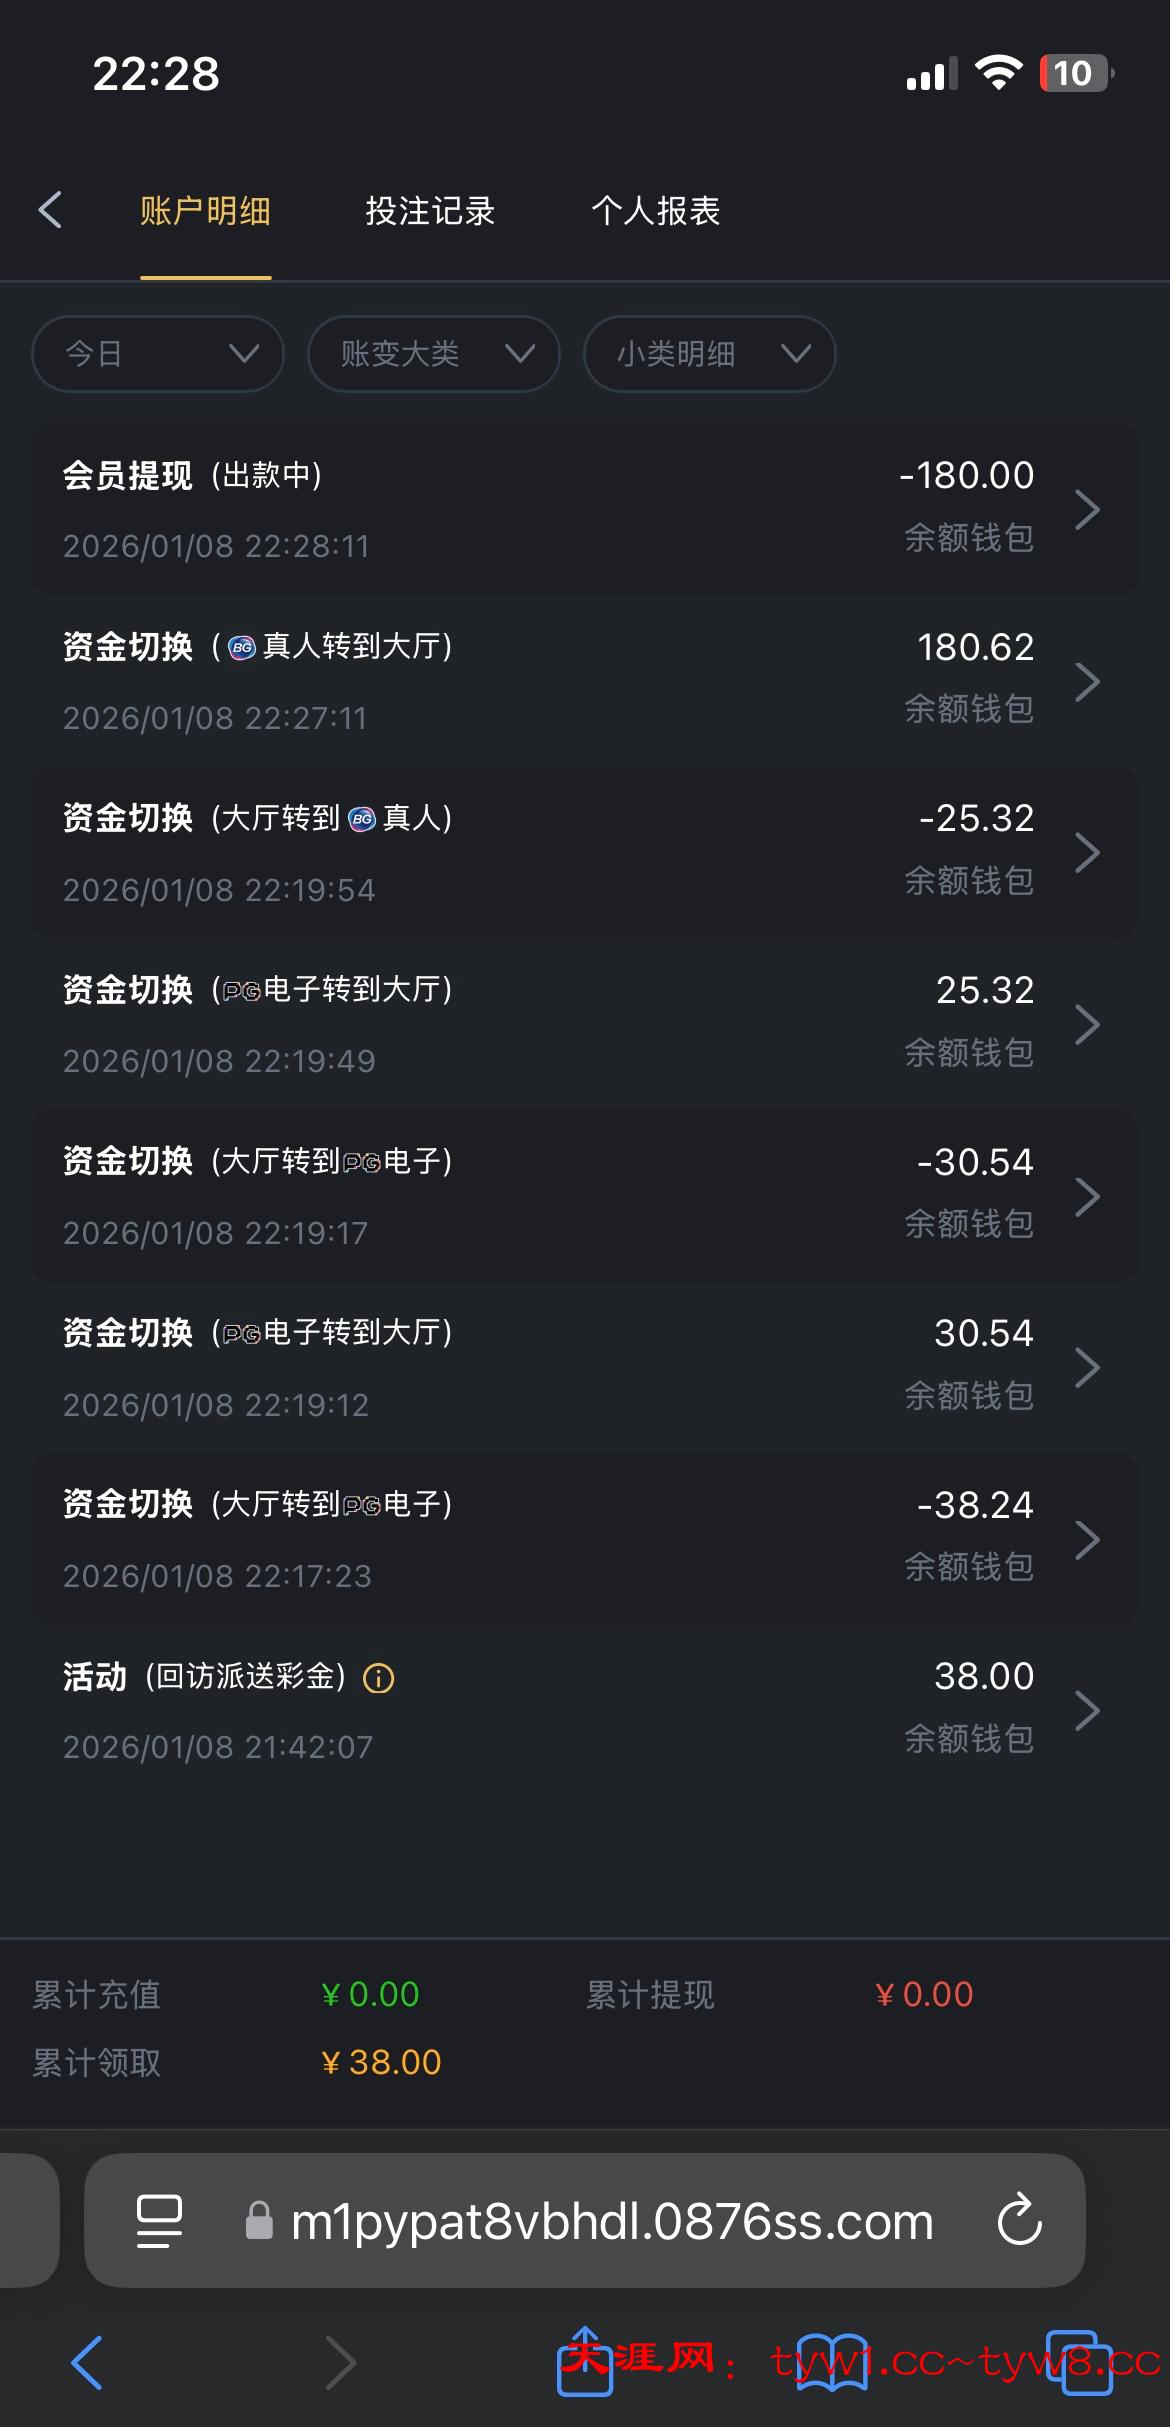The height and width of the screenshot is (2427, 1170).
Task: Switch to the 个人报表 tab
Action: tap(656, 211)
